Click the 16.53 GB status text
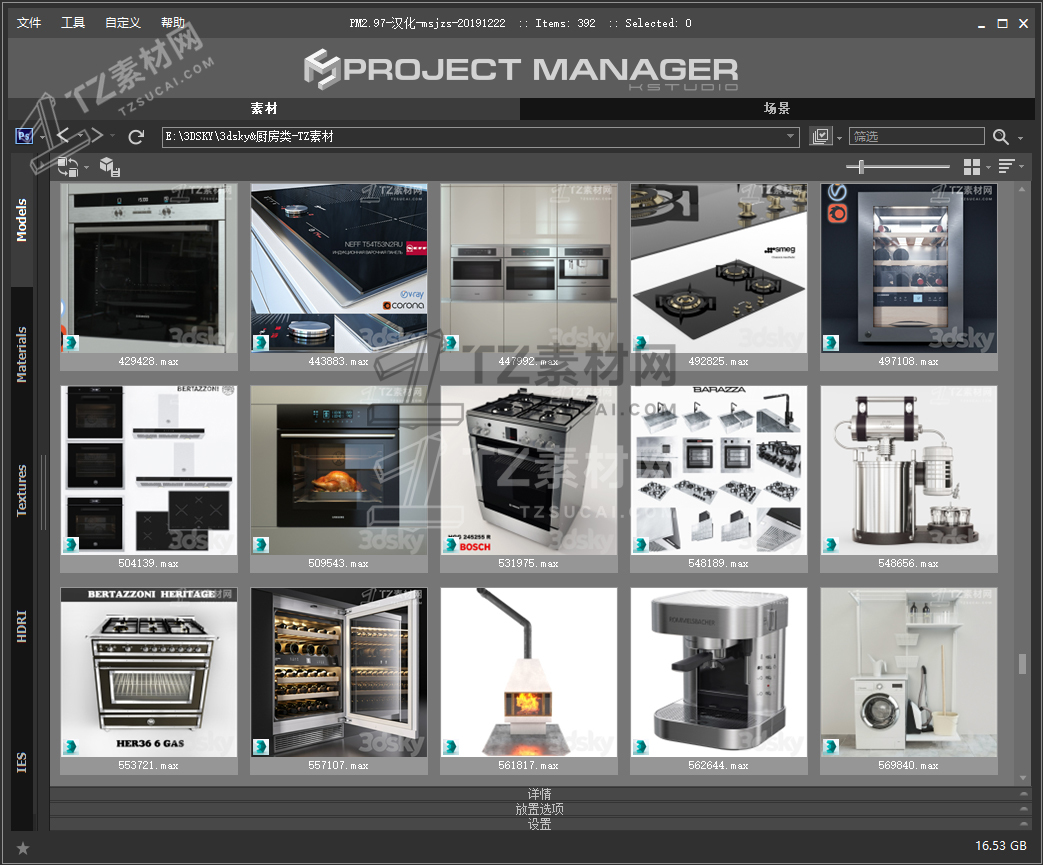 pyautogui.click(x=1000, y=846)
